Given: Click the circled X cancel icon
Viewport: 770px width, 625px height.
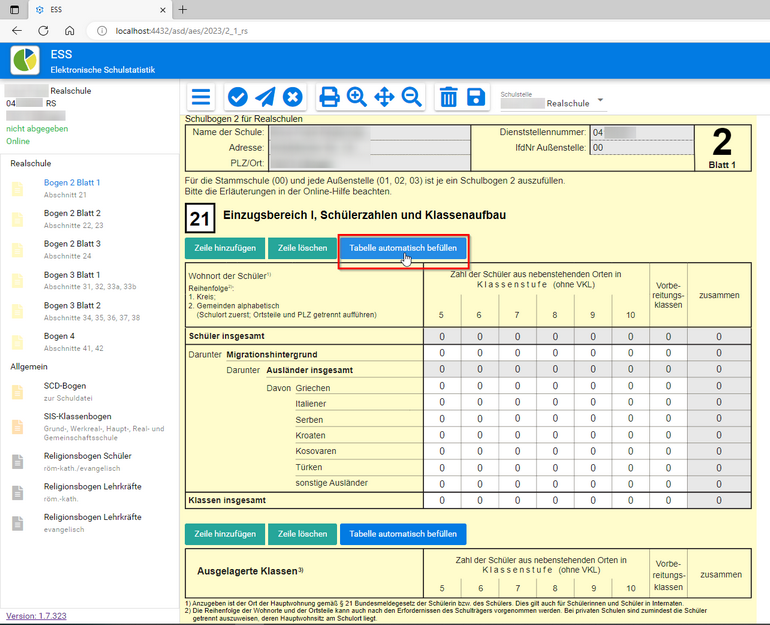Looking at the screenshot, I should coord(292,97).
